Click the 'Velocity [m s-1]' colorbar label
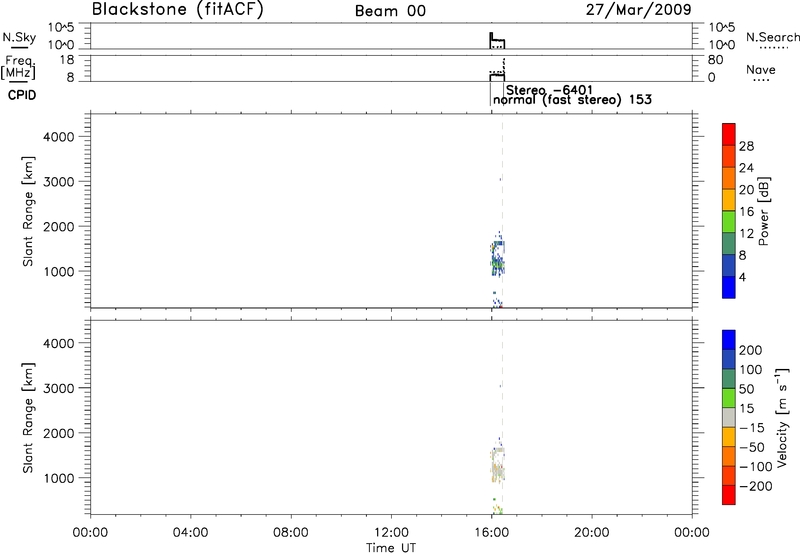Screen dimensions: 800x554 [x=782, y=417]
